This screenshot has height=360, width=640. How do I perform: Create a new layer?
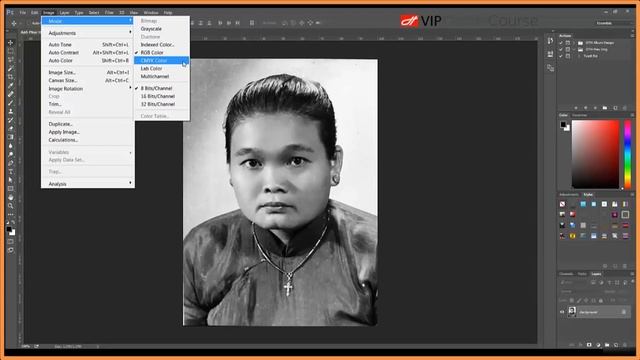(616, 345)
